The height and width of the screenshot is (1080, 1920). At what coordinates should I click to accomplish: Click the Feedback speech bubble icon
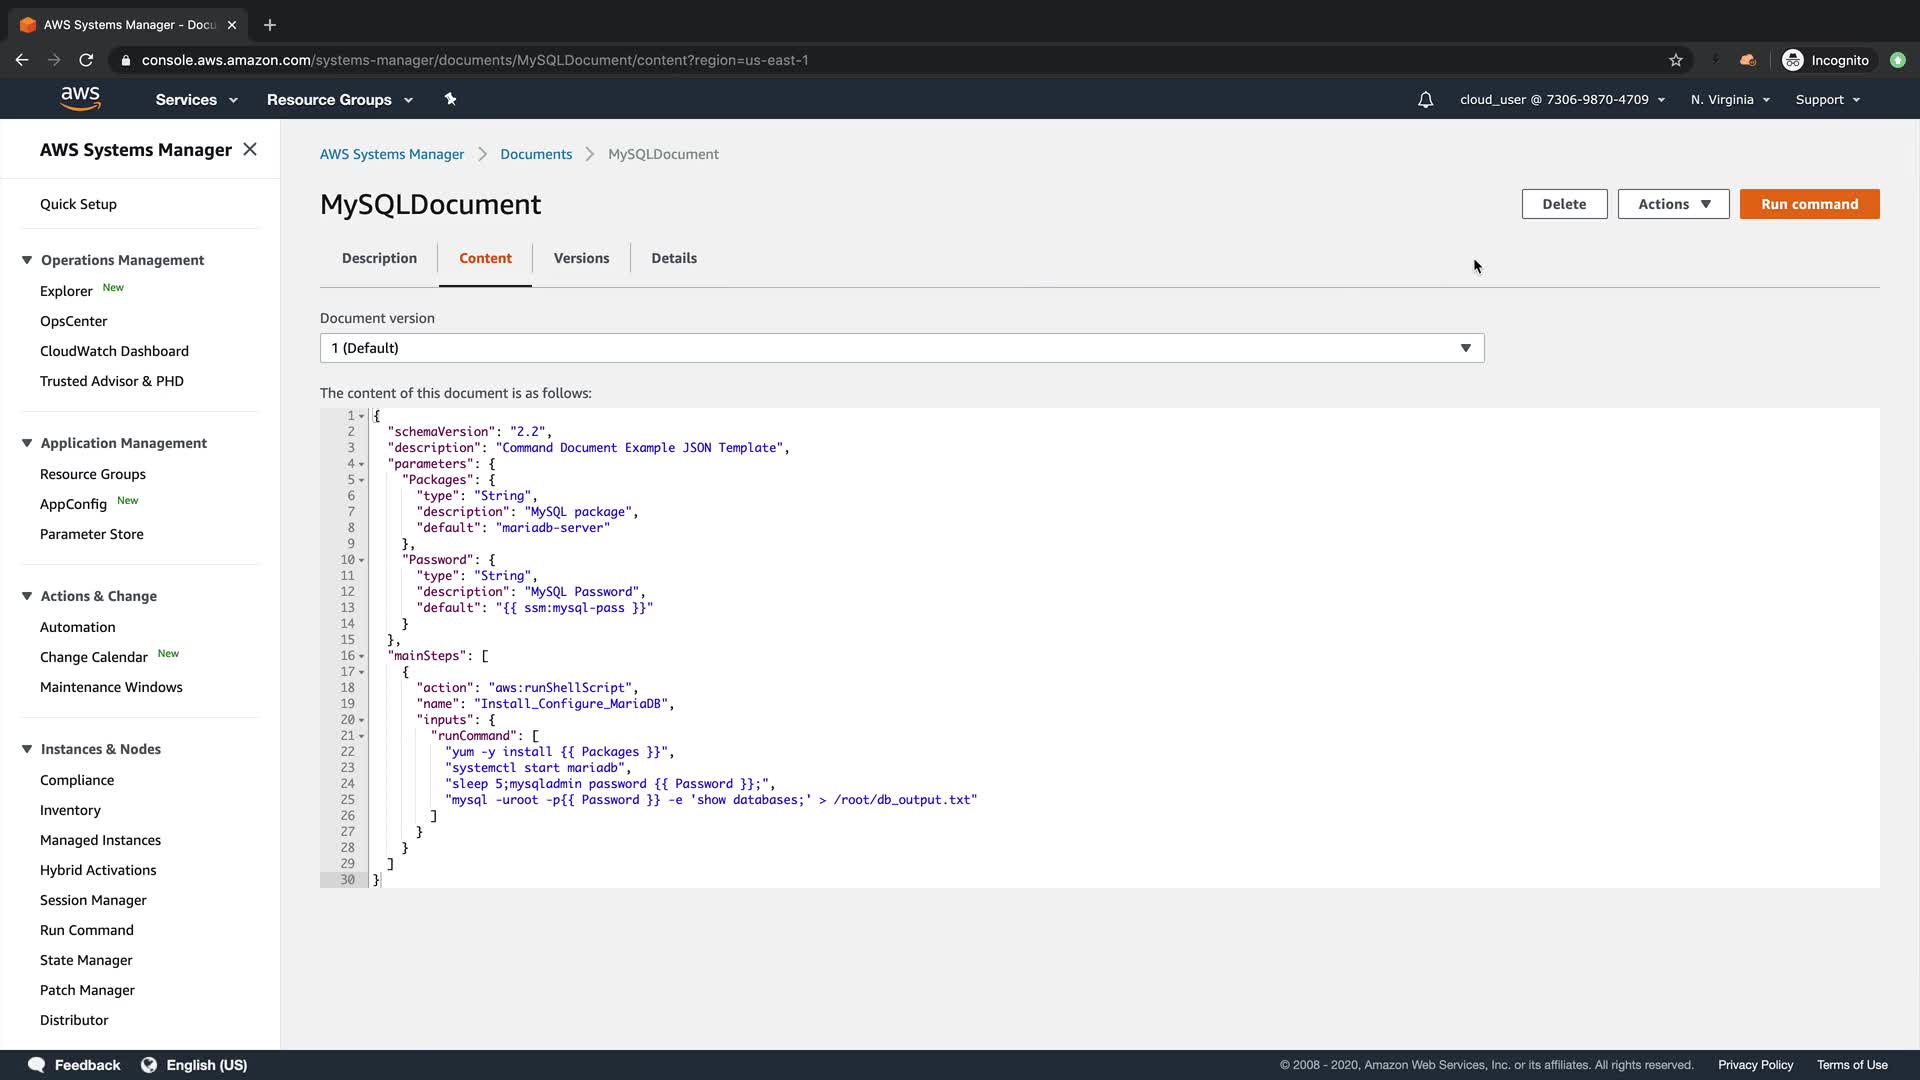pyautogui.click(x=36, y=1065)
